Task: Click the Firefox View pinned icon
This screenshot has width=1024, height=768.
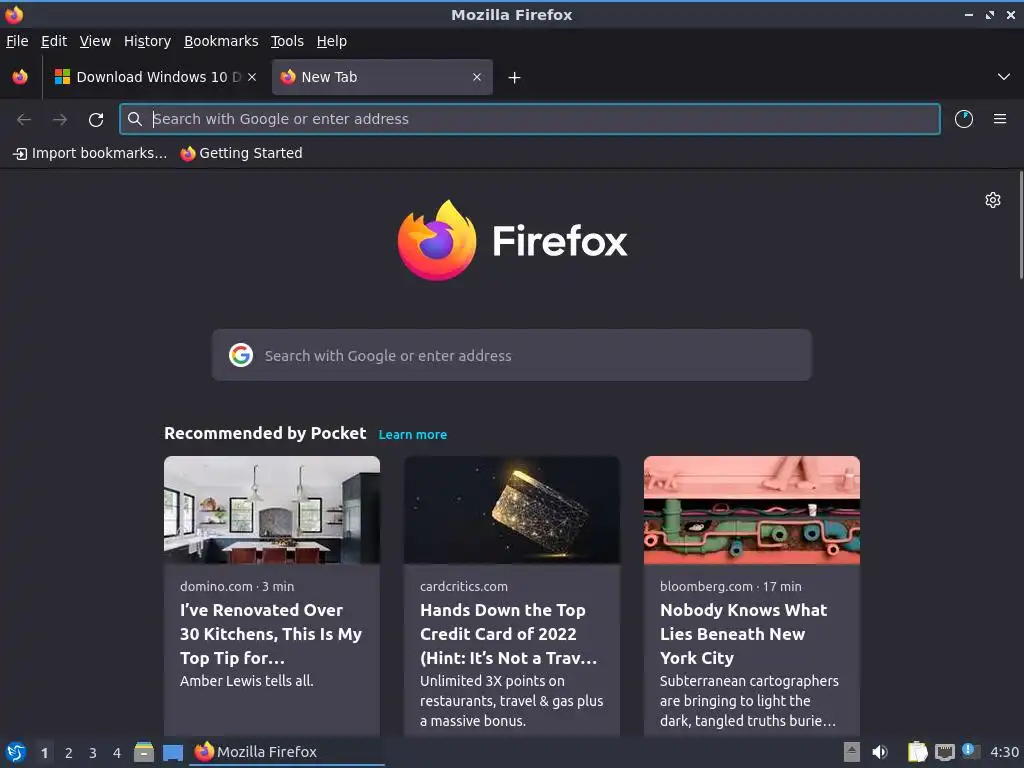Action: [x=20, y=77]
